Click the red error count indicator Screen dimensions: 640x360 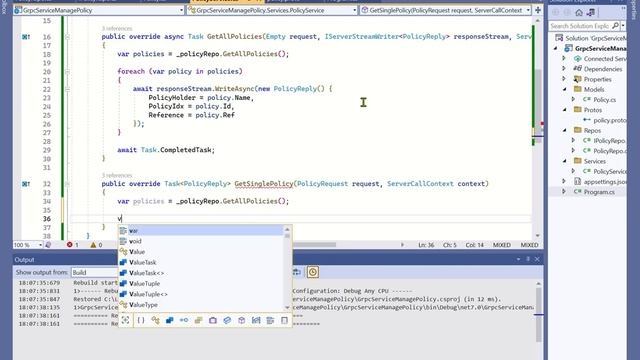(73, 245)
